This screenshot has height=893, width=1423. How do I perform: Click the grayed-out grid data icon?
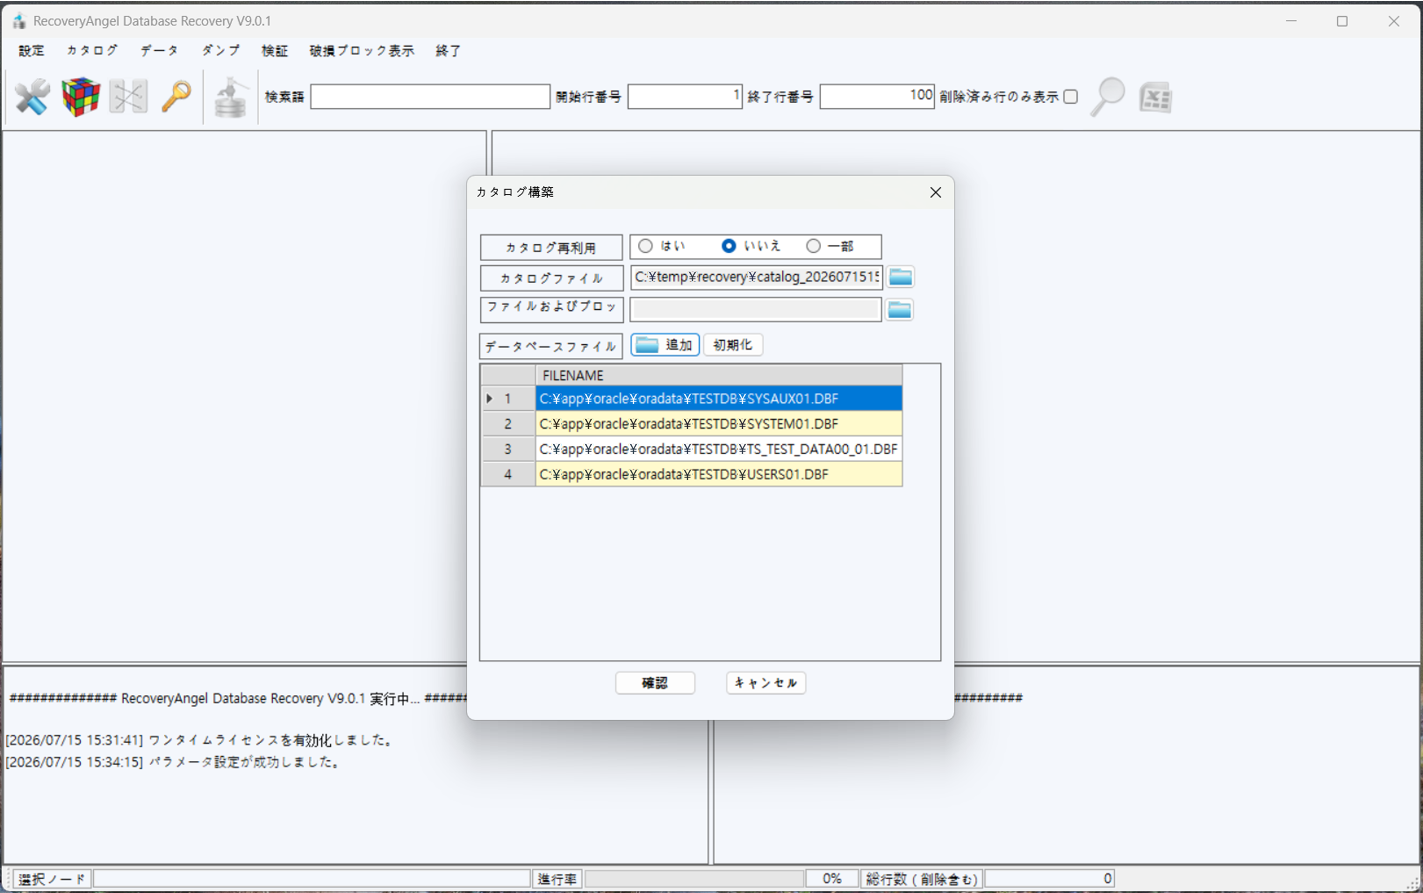[128, 97]
